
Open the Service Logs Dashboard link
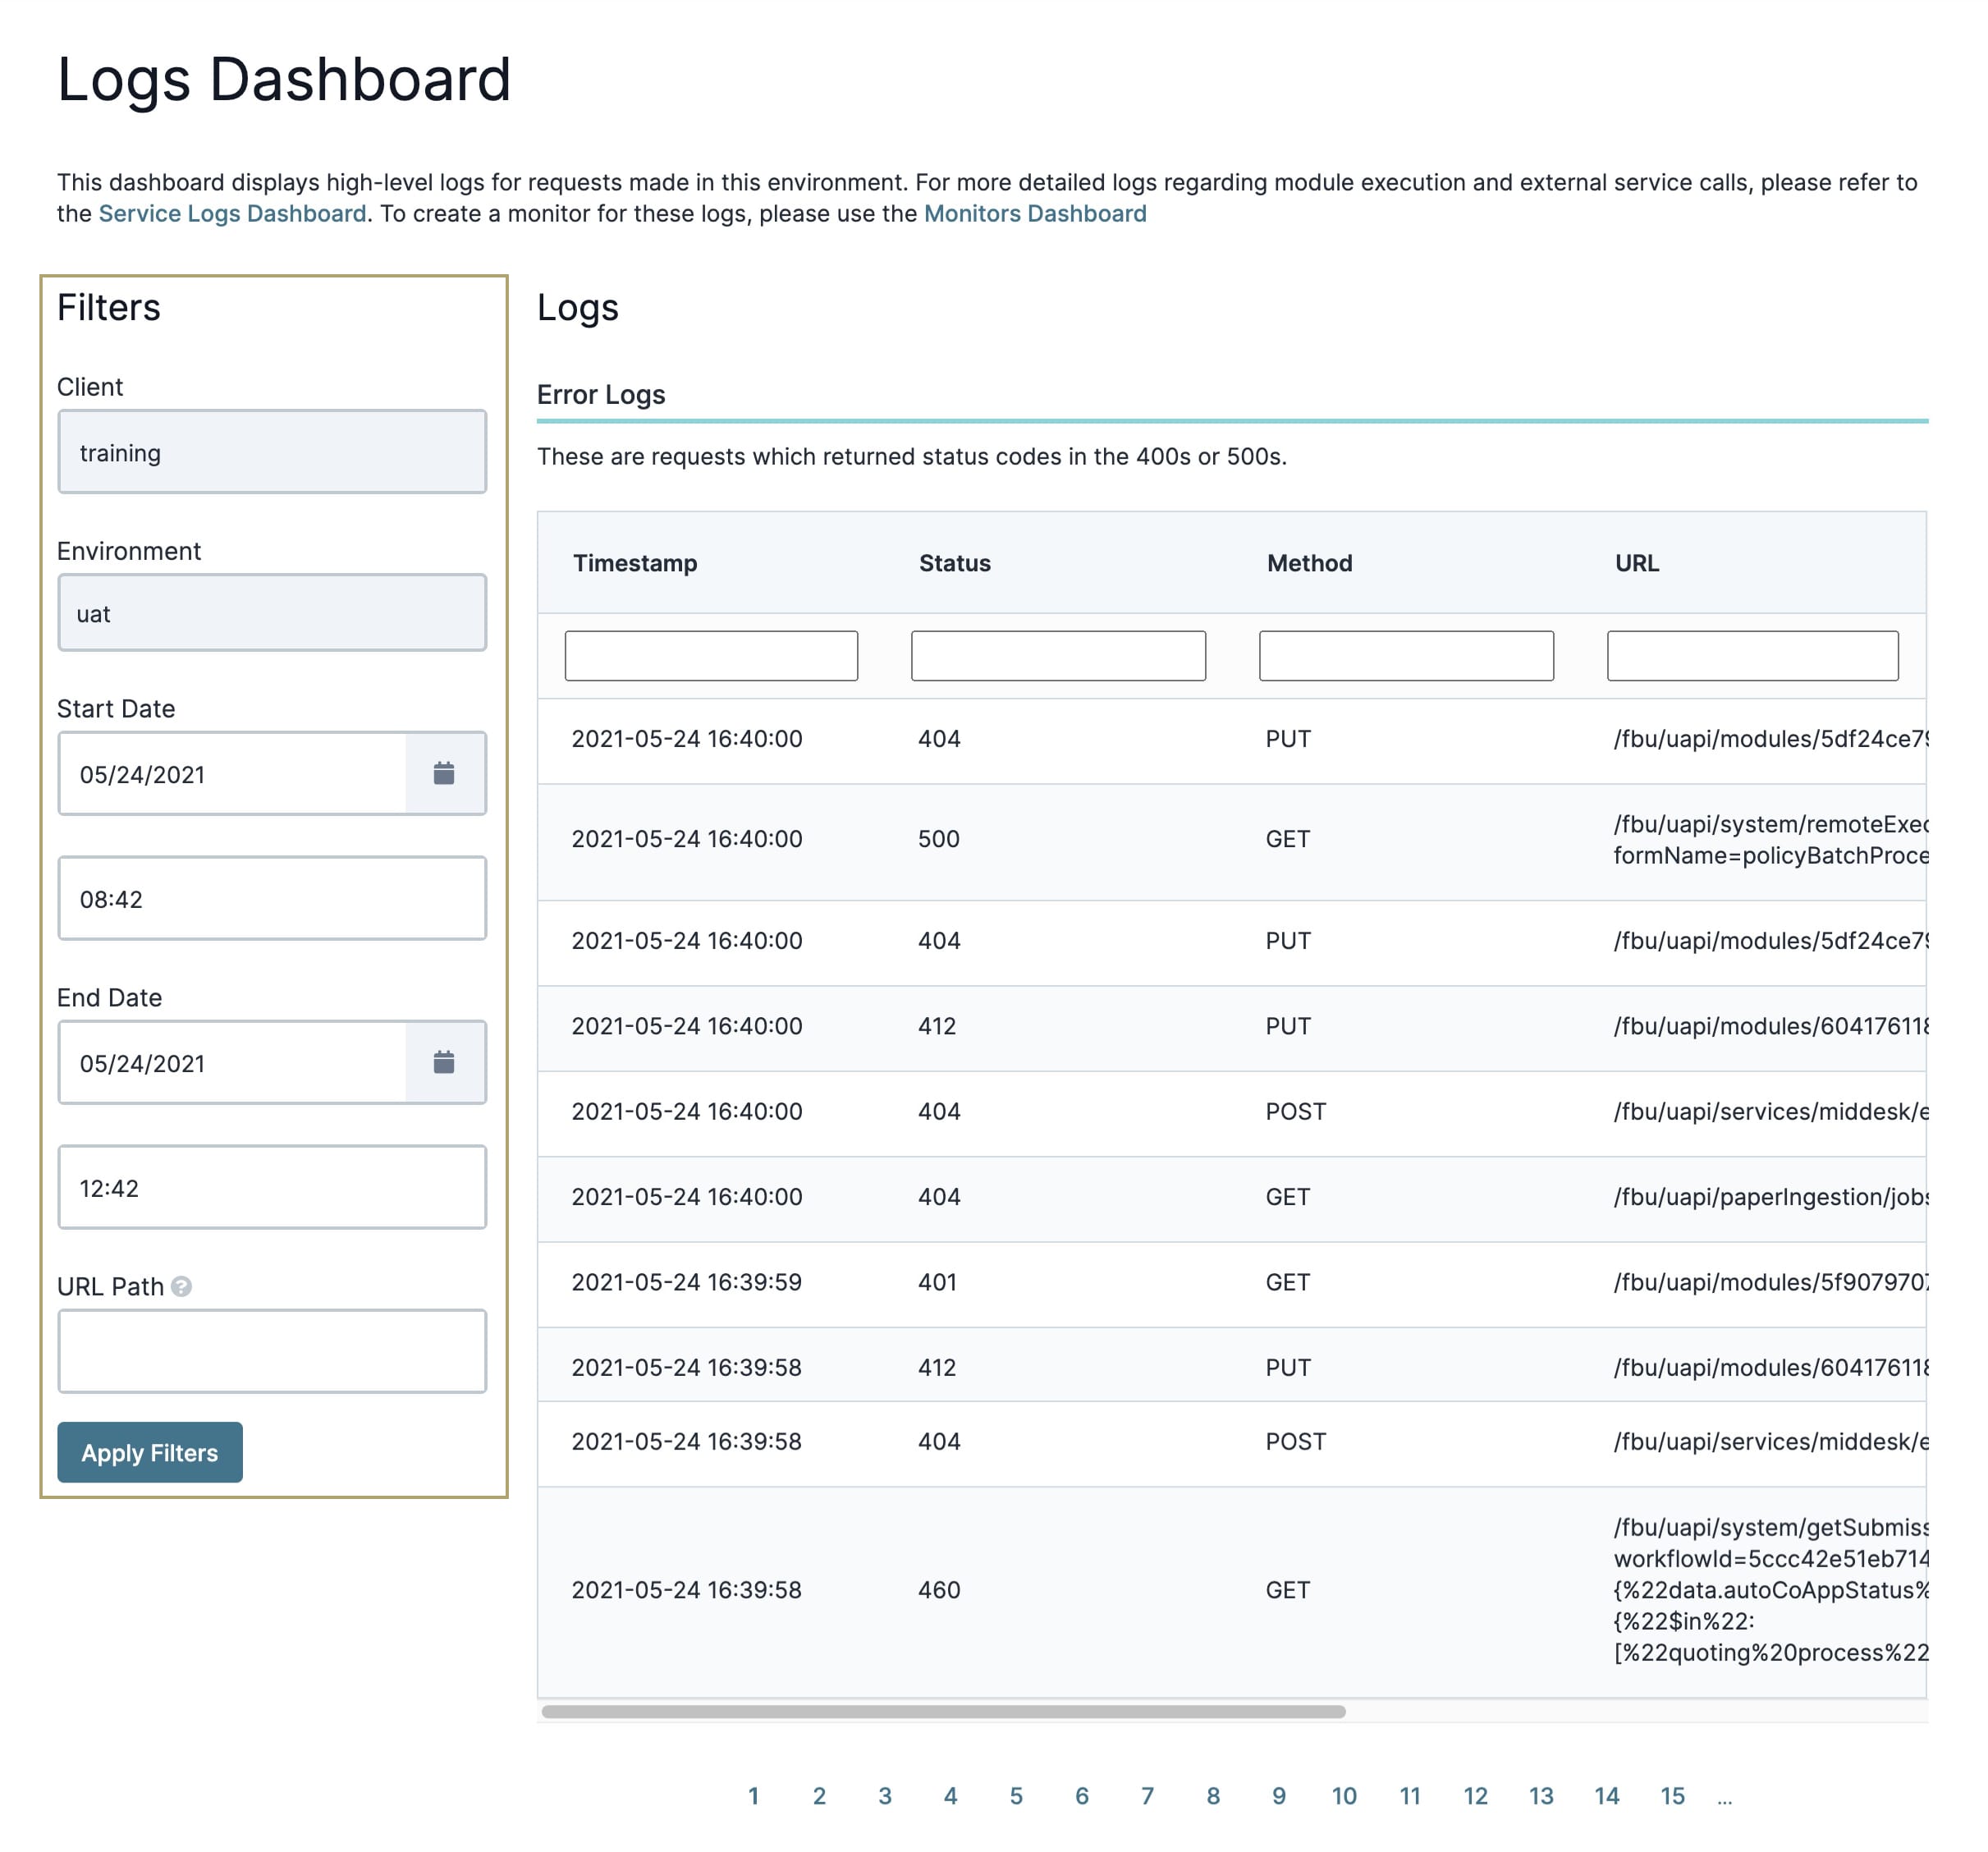pyautogui.click(x=232, y=213)
